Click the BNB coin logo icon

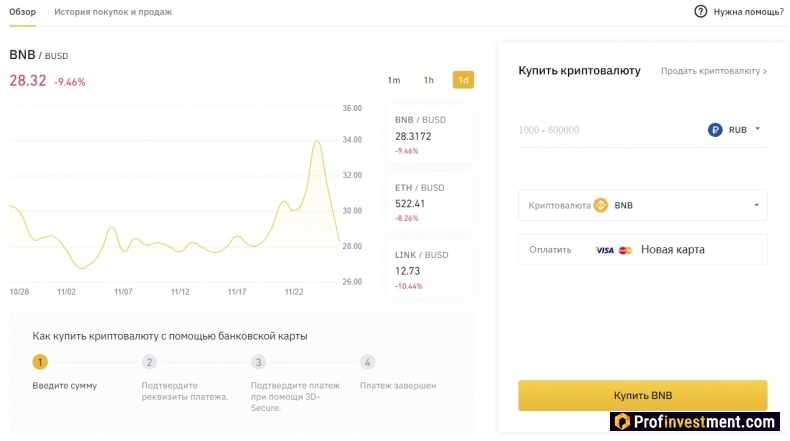point(601,205)
